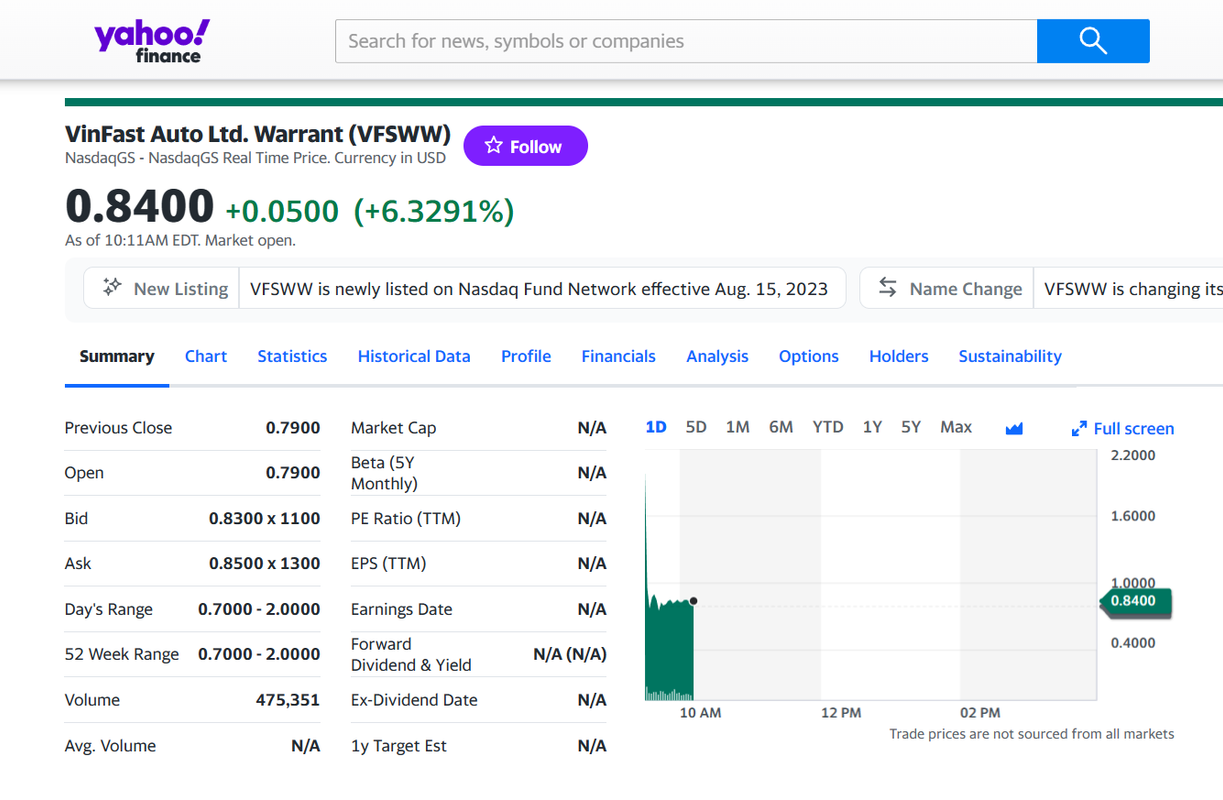The height and width of the screenshot is (800, 1223).
Task: Click the +0.0500 price change value
Action: (x=282, y=211)
